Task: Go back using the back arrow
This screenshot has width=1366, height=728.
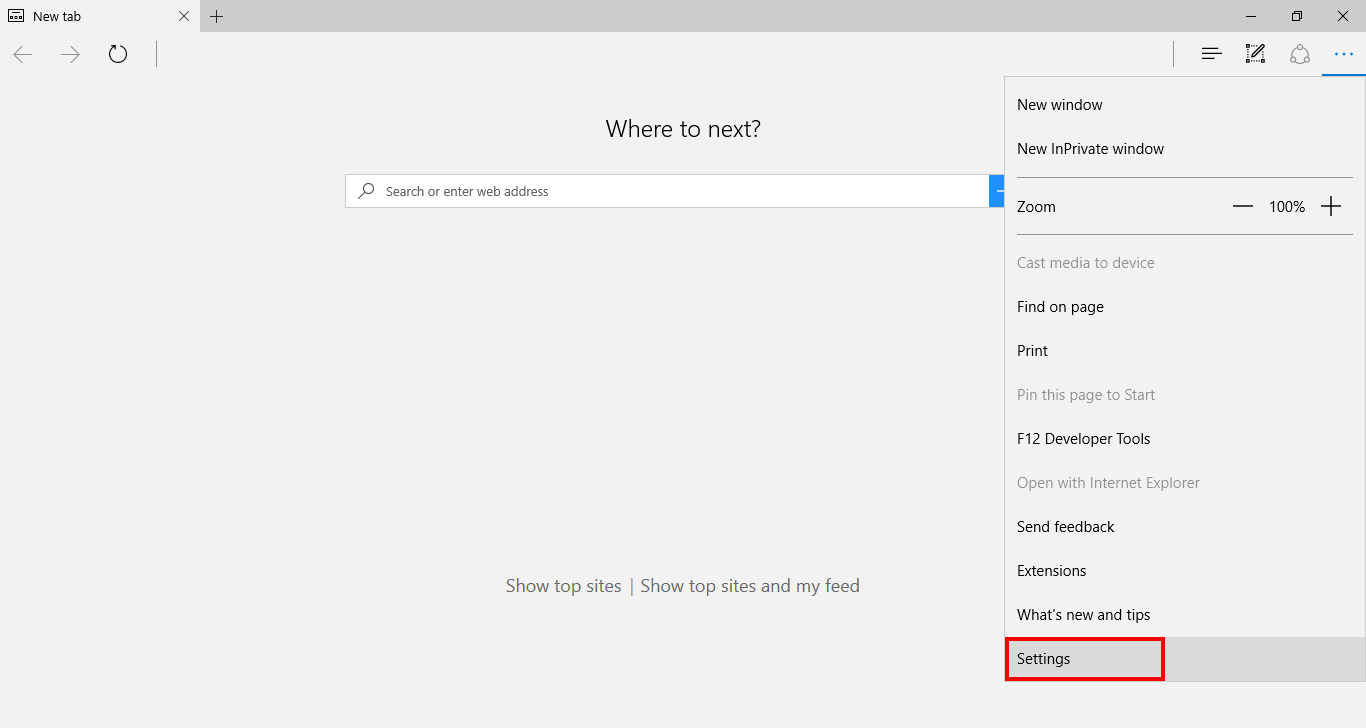Action: tap(23, 54)
